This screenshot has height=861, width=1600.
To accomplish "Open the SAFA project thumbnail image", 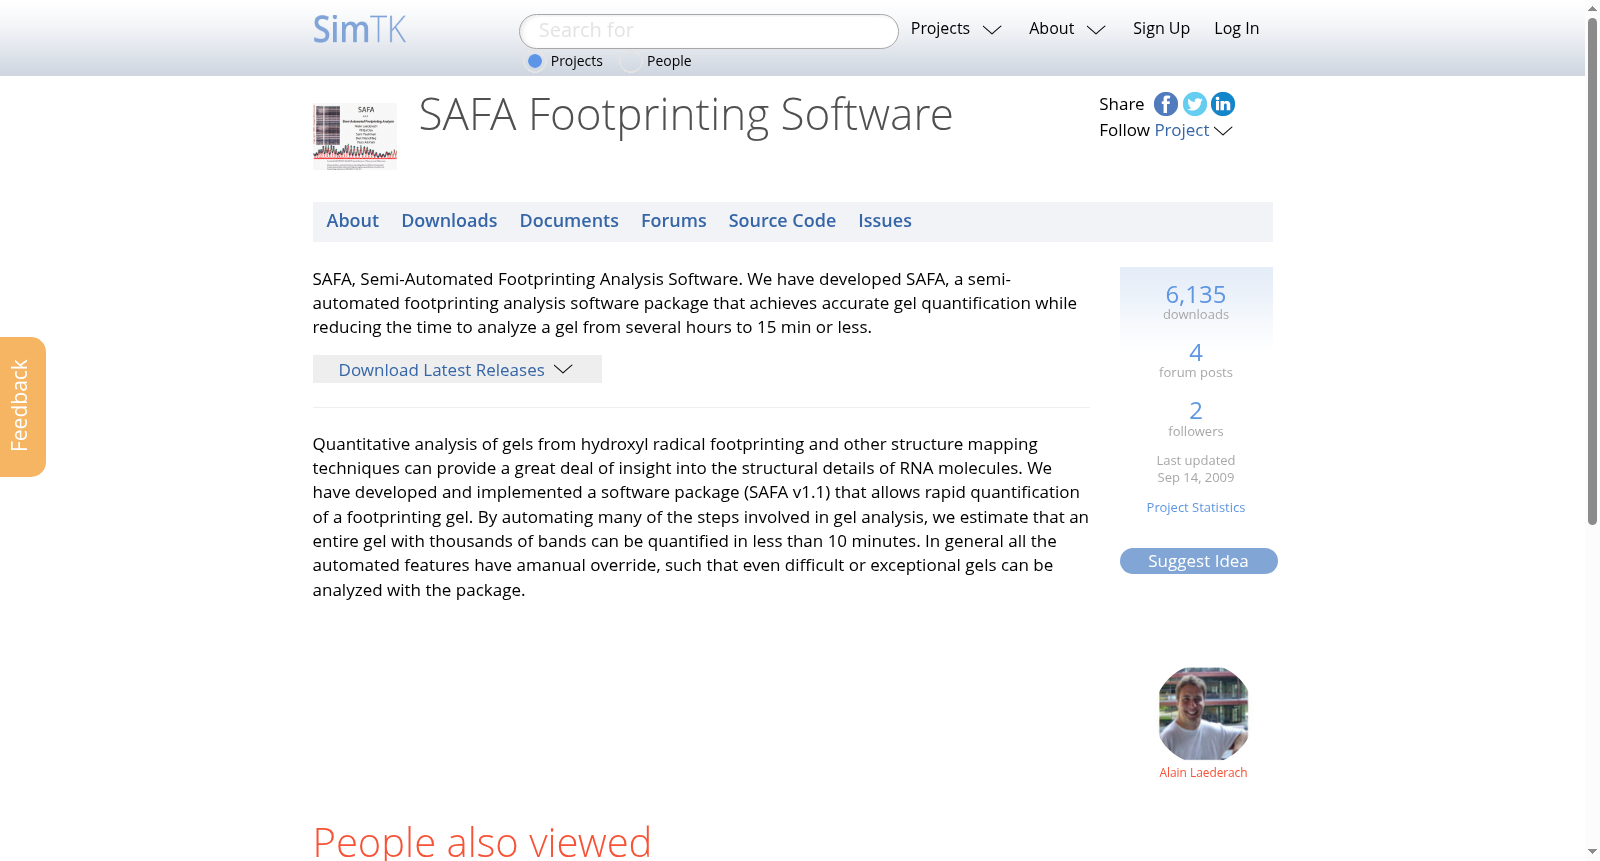I will point(355,136).
